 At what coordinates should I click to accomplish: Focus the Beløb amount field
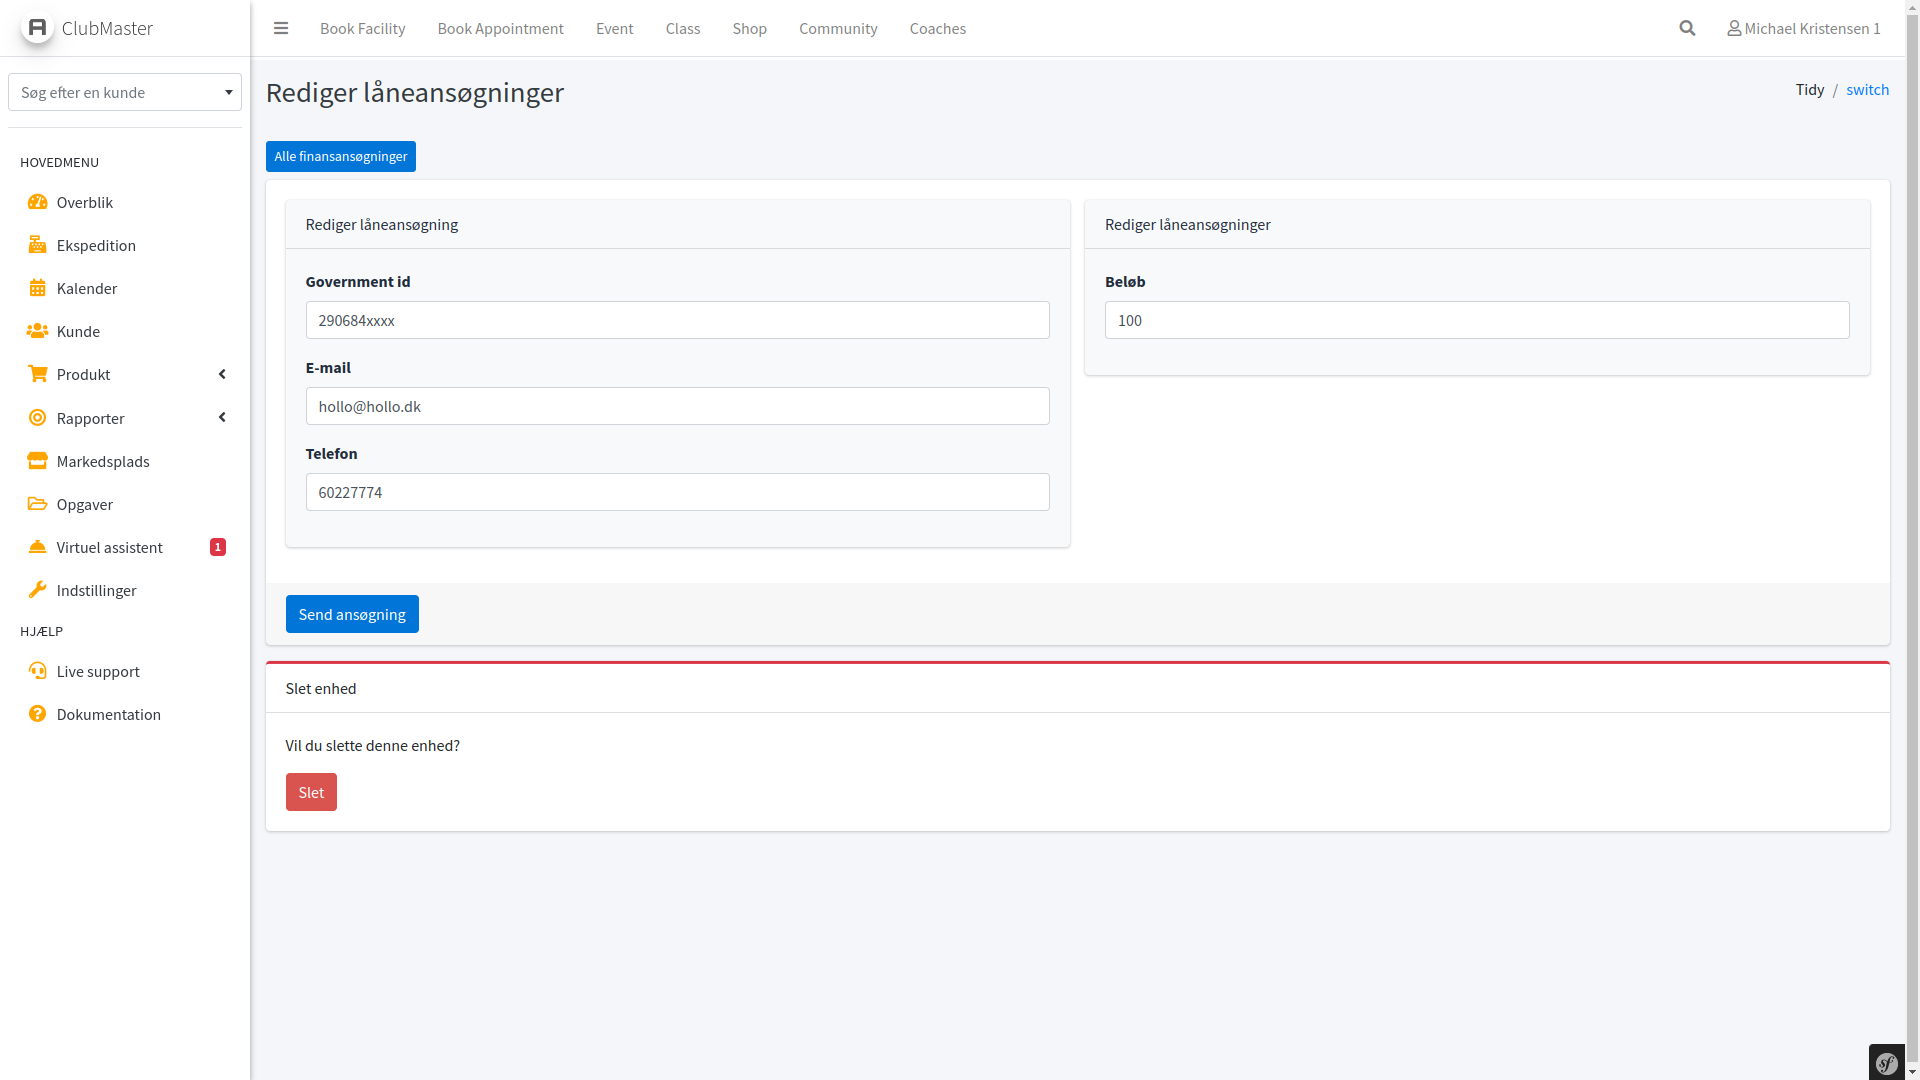pos(1476,320)
